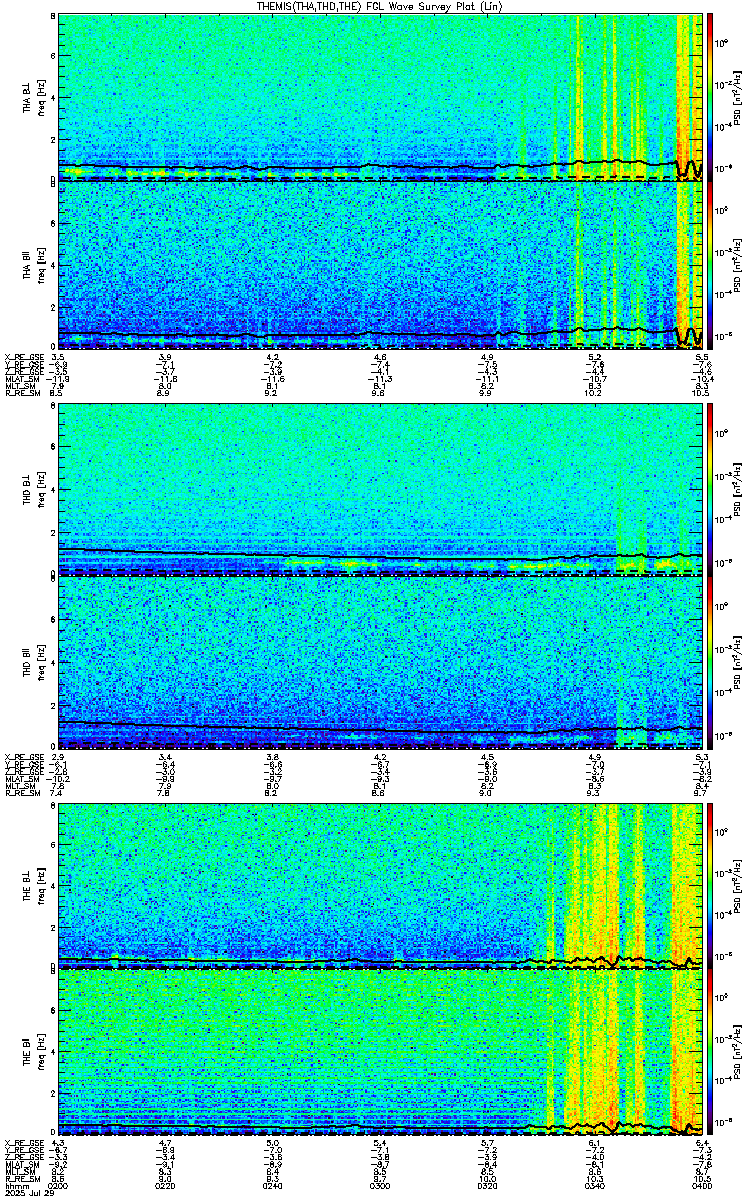Click the 'THA B⊥ freq [Hz]' axis label
The image size is (750, 1200).
[x=33, y=96]
